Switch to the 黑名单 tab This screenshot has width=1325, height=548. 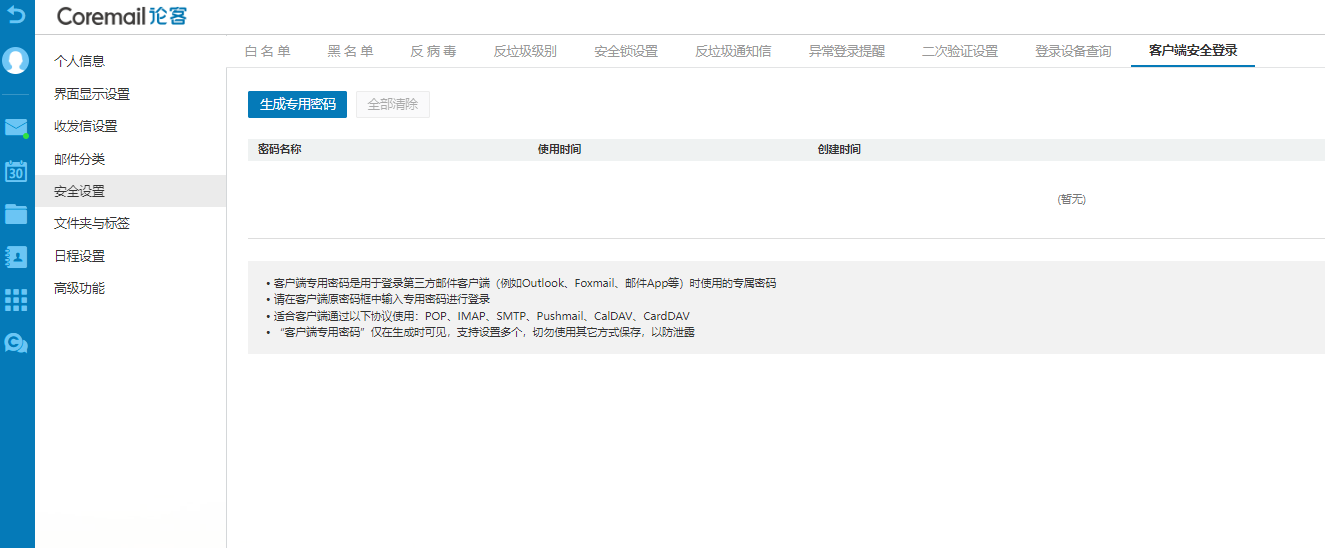[350, 51]
